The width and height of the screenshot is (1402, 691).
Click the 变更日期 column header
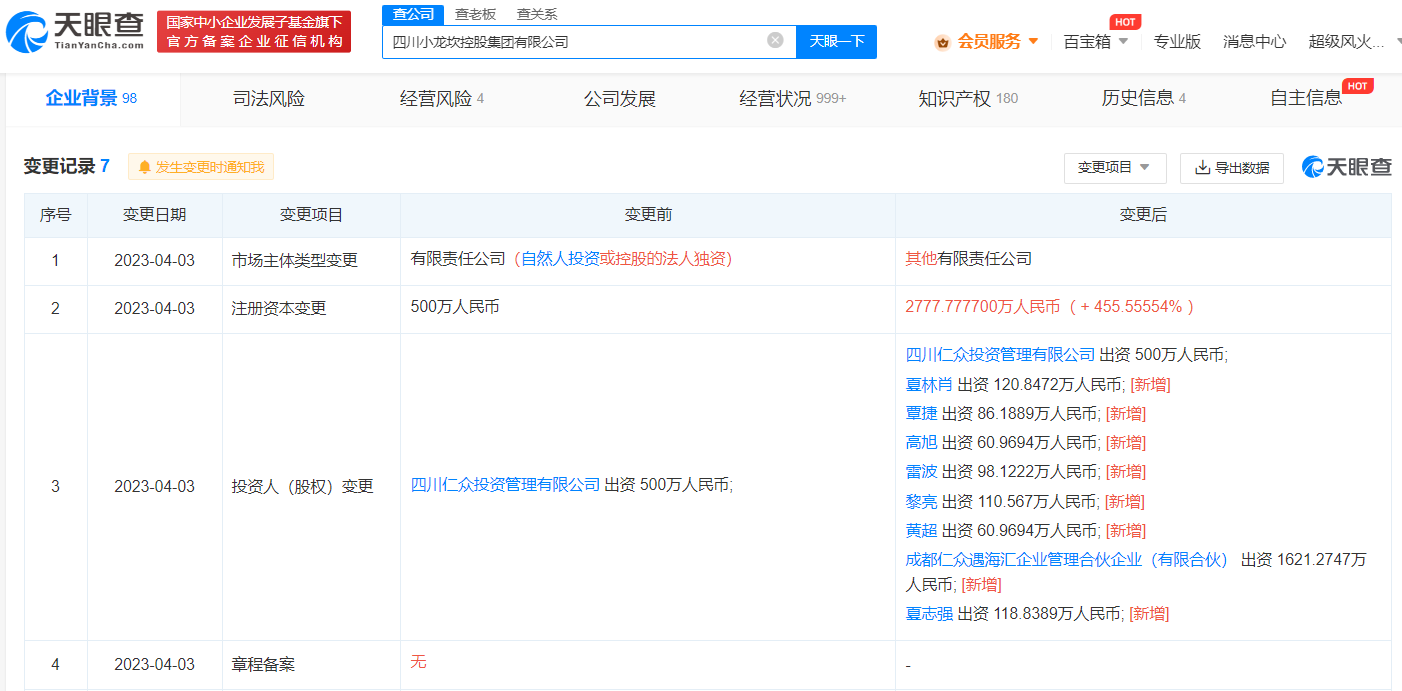[154, 215]
